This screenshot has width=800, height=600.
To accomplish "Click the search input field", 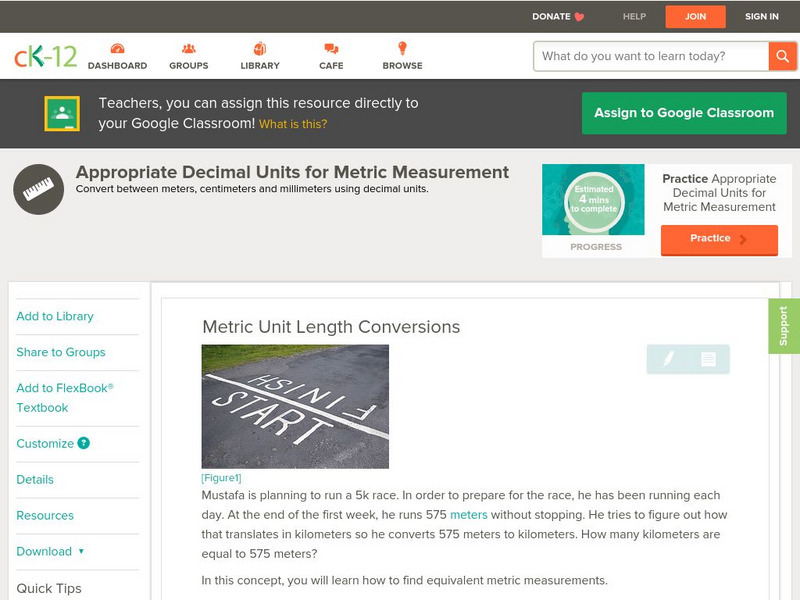I will [x=645, y=56].
